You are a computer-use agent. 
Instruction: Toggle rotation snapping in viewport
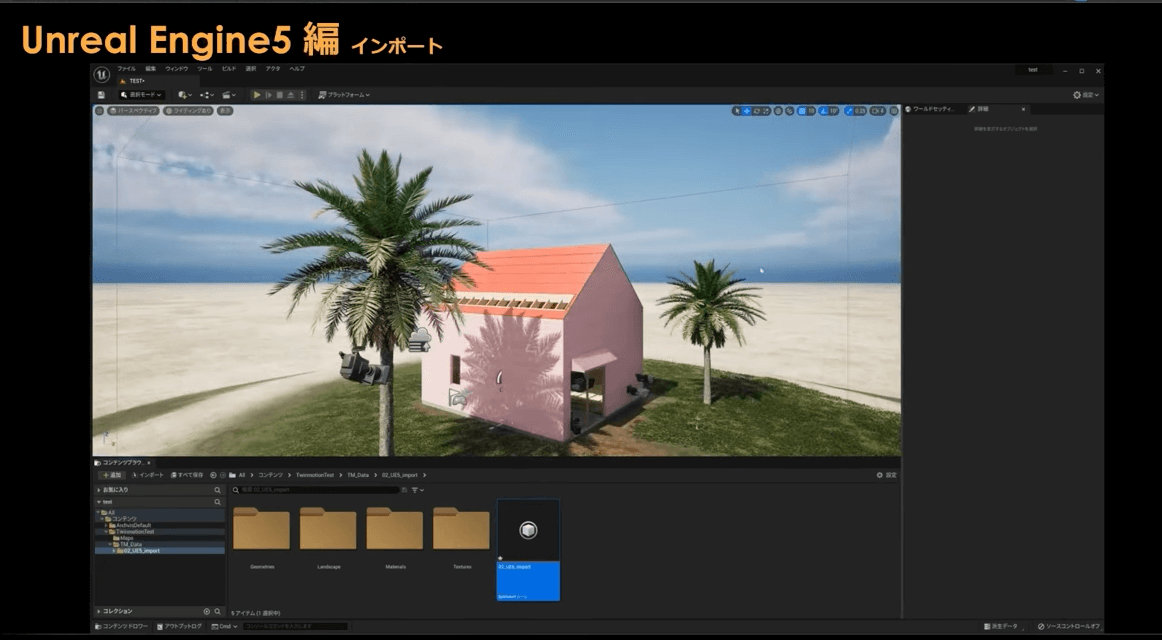(823, 111)
